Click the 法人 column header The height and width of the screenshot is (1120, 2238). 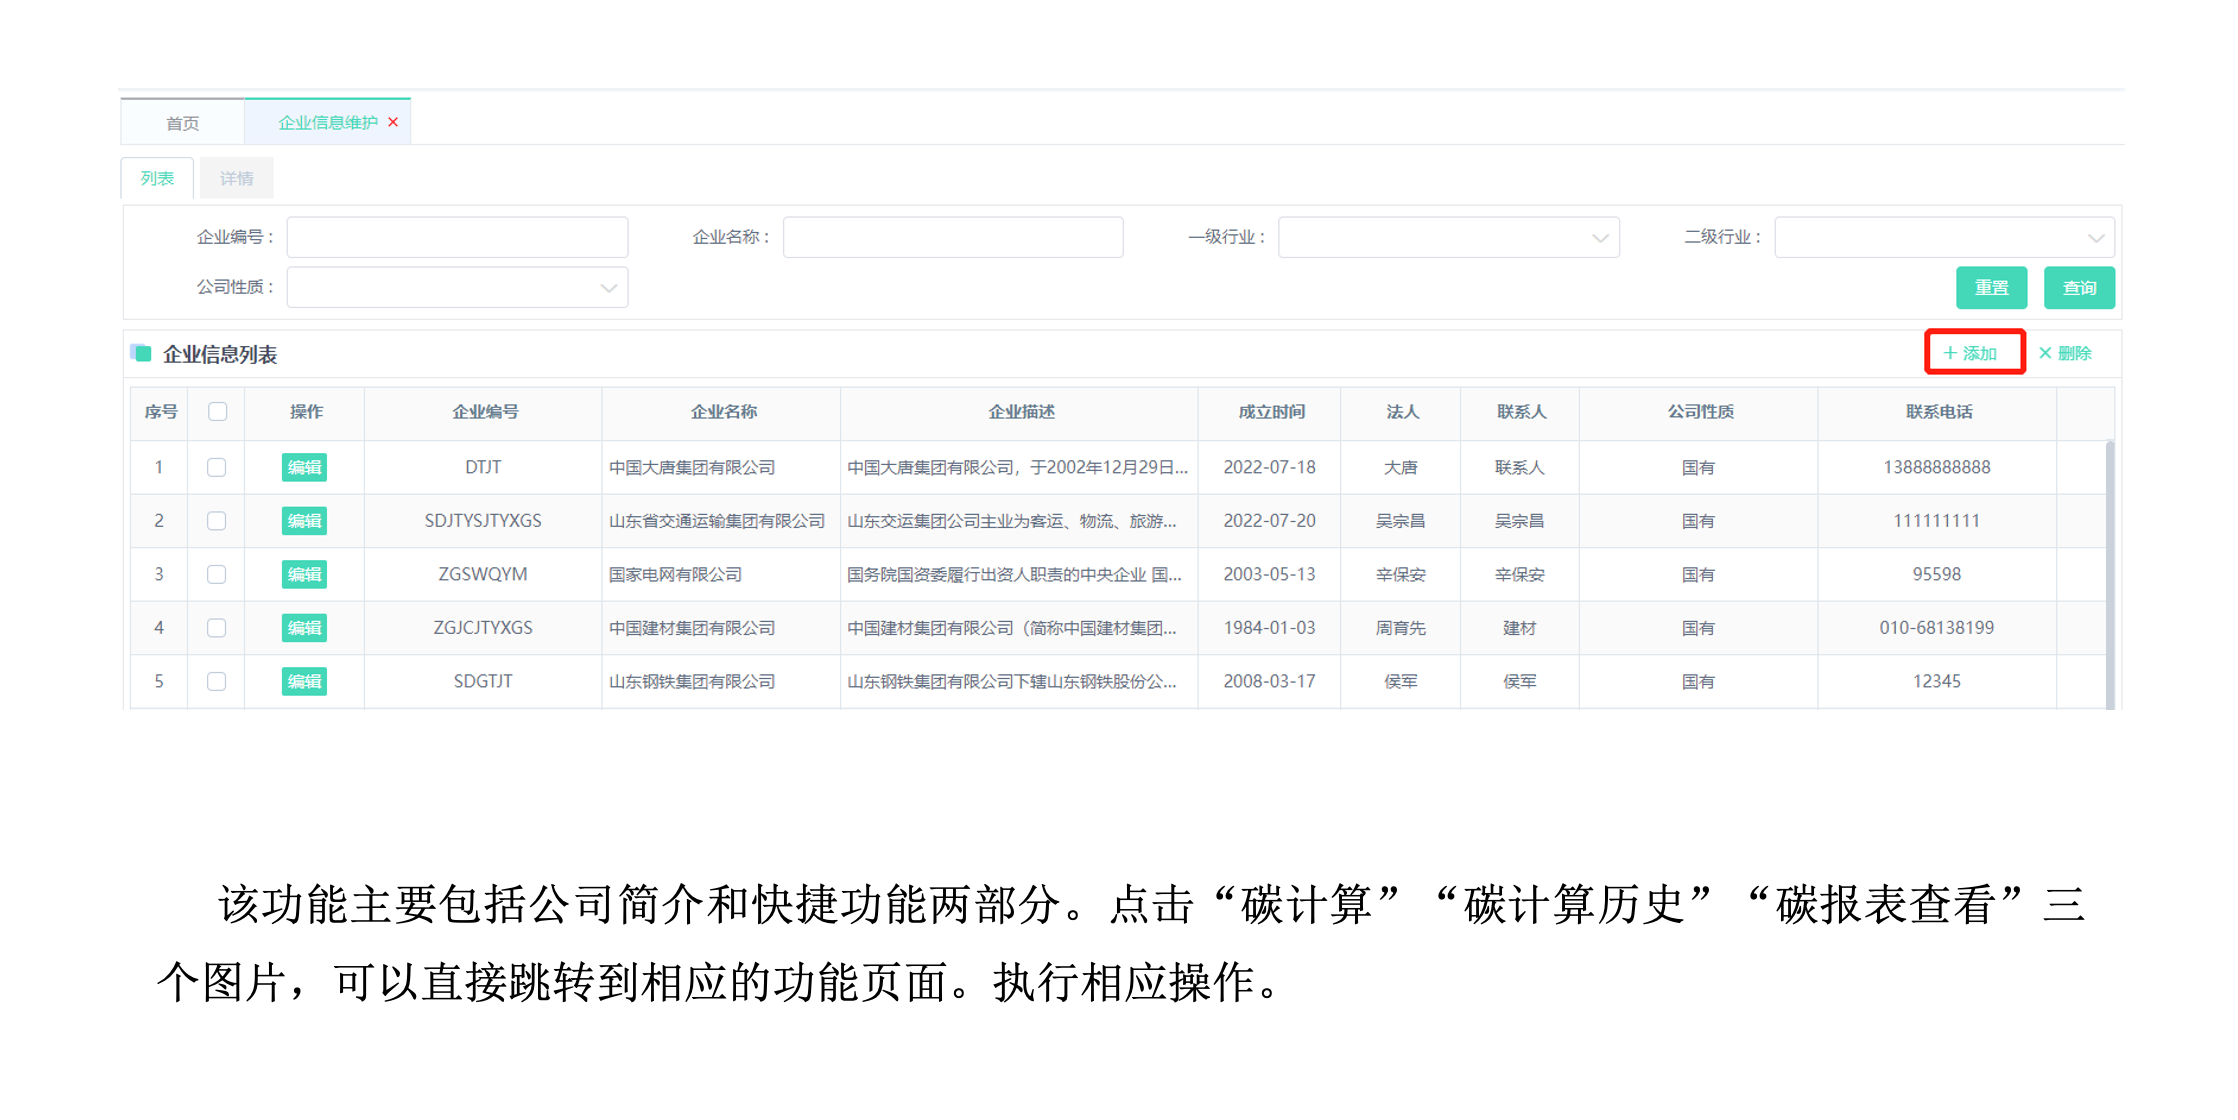click(x=1401, y=411)
